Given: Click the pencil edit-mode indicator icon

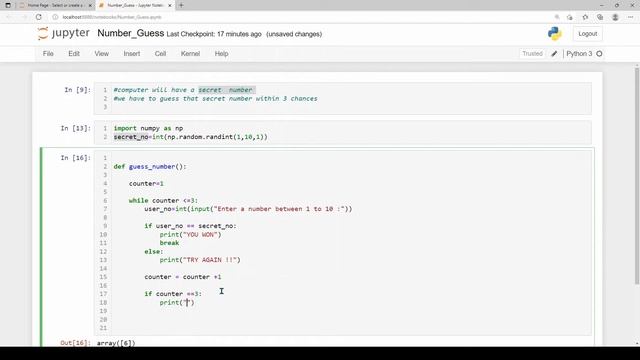Looking at the screenshot, I should pyautogui.click(x=554, y=54).
